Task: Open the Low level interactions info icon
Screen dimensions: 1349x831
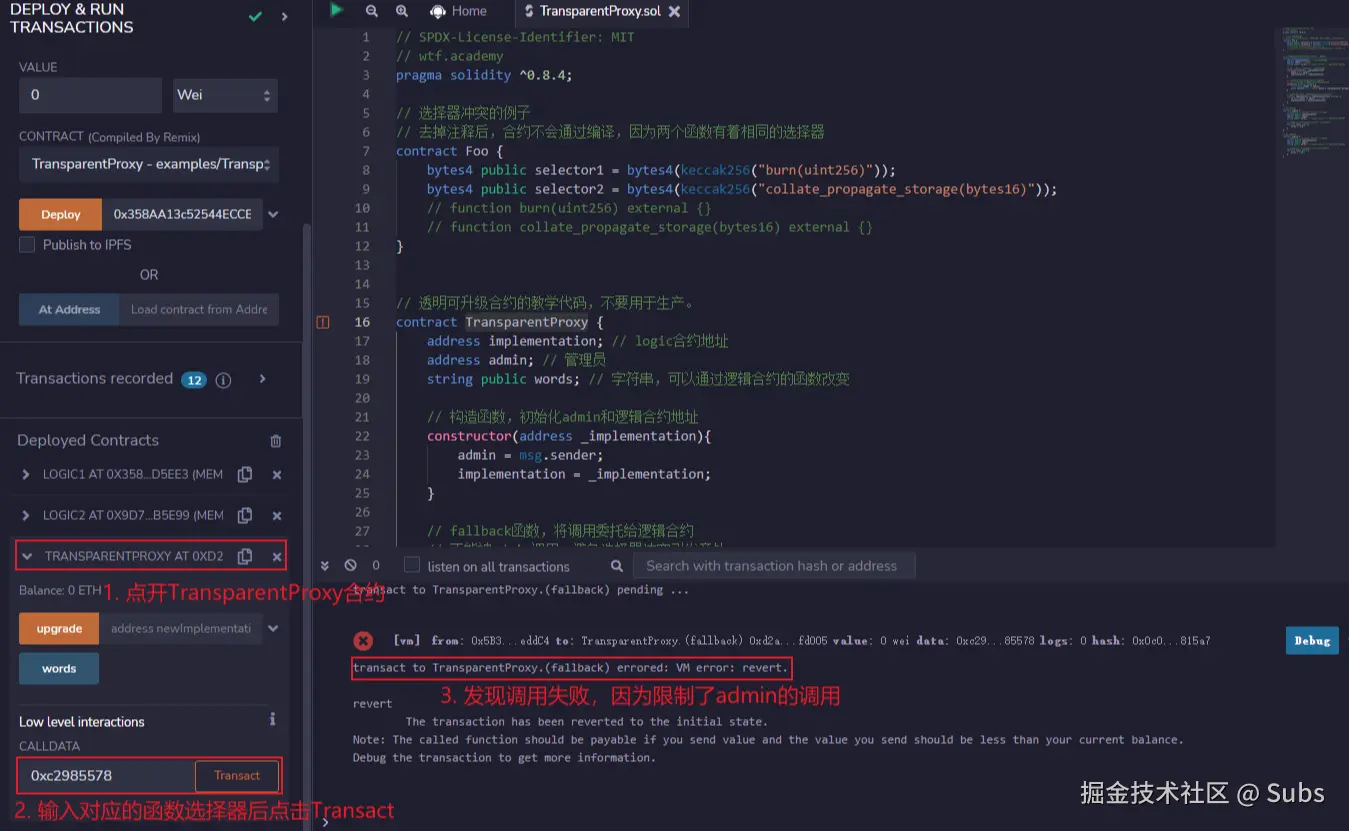Action: [272, 719]
